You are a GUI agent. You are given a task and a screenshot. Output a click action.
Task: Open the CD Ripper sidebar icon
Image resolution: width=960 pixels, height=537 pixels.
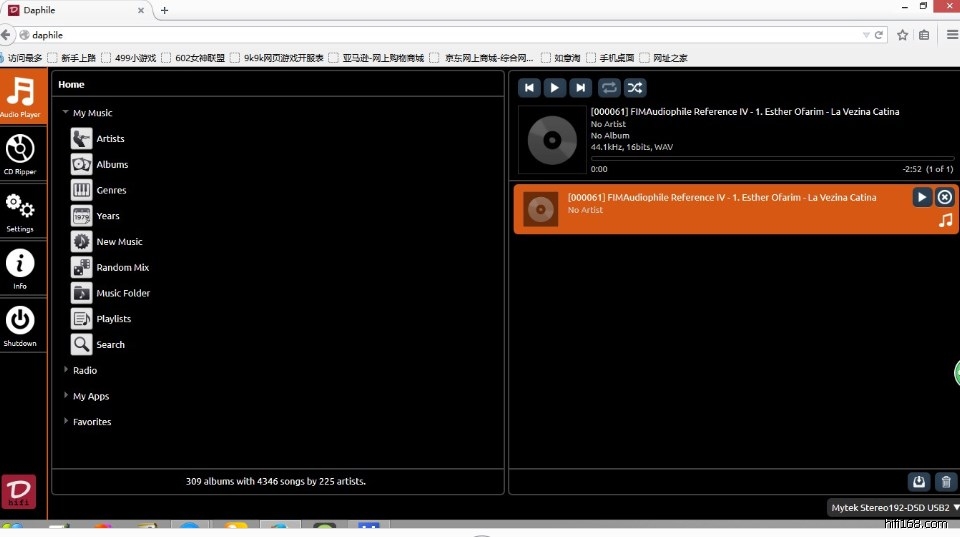(20, 151)
